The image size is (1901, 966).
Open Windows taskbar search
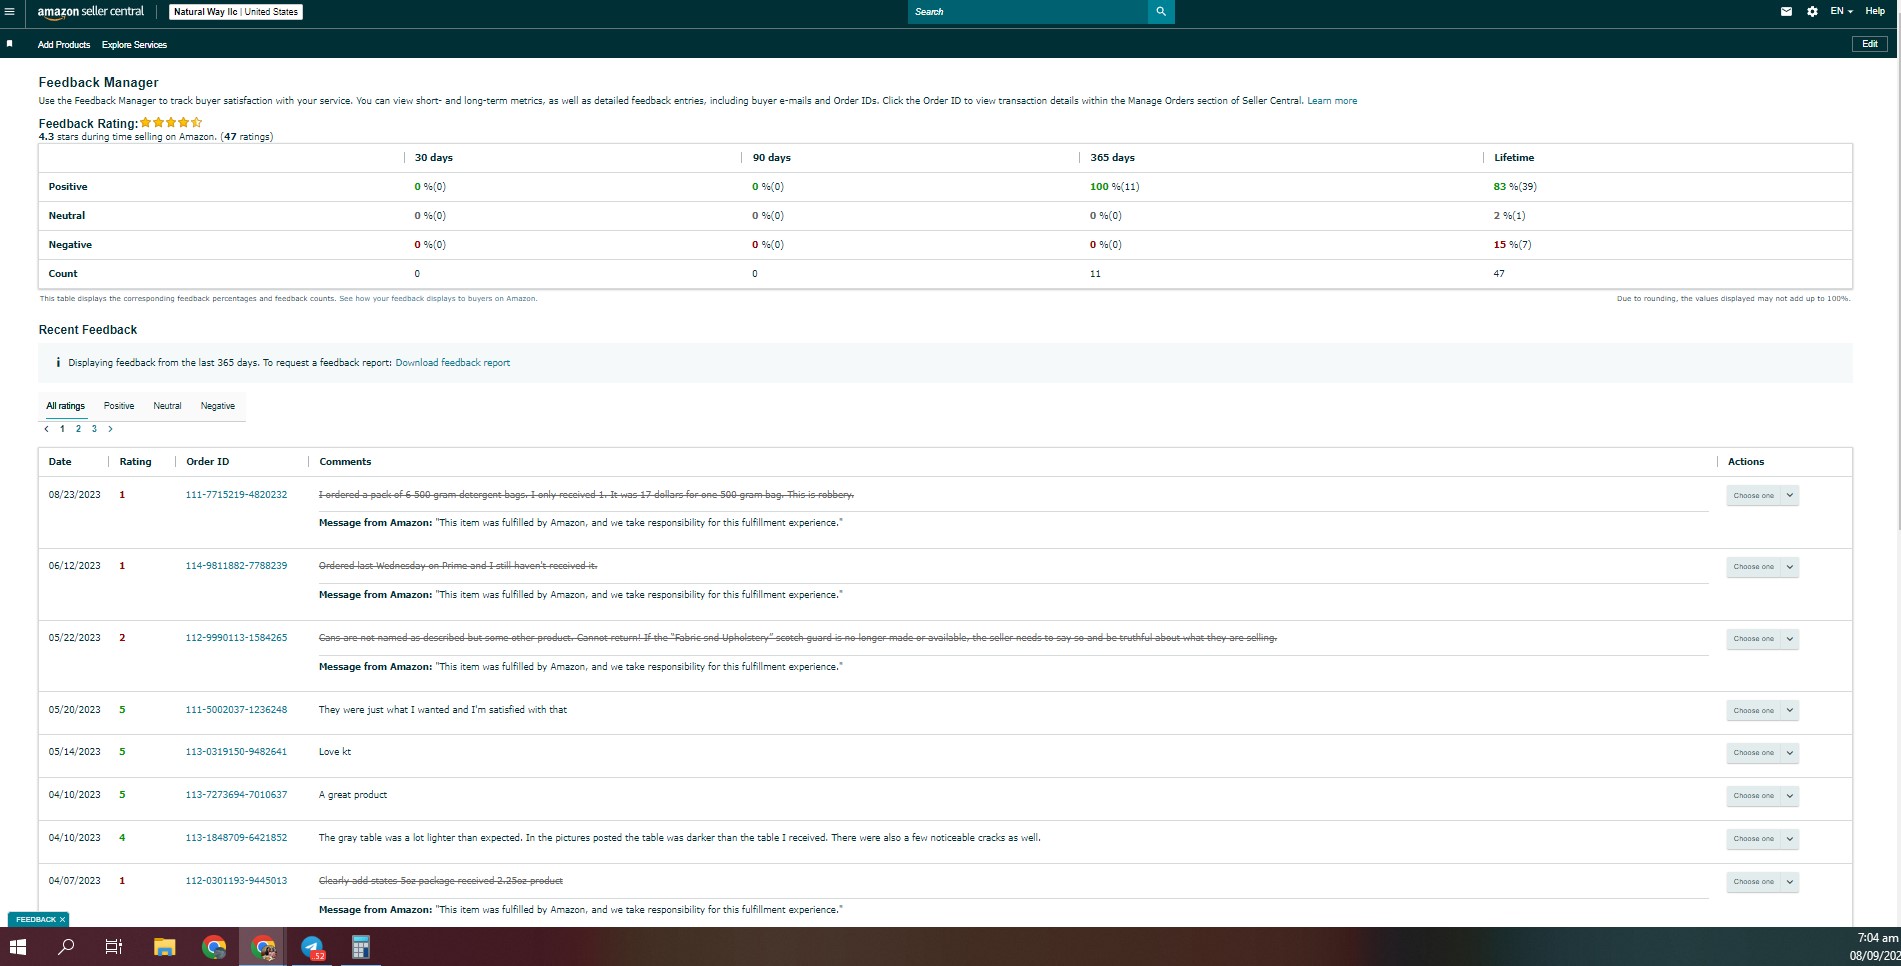(x=66, y=947)
